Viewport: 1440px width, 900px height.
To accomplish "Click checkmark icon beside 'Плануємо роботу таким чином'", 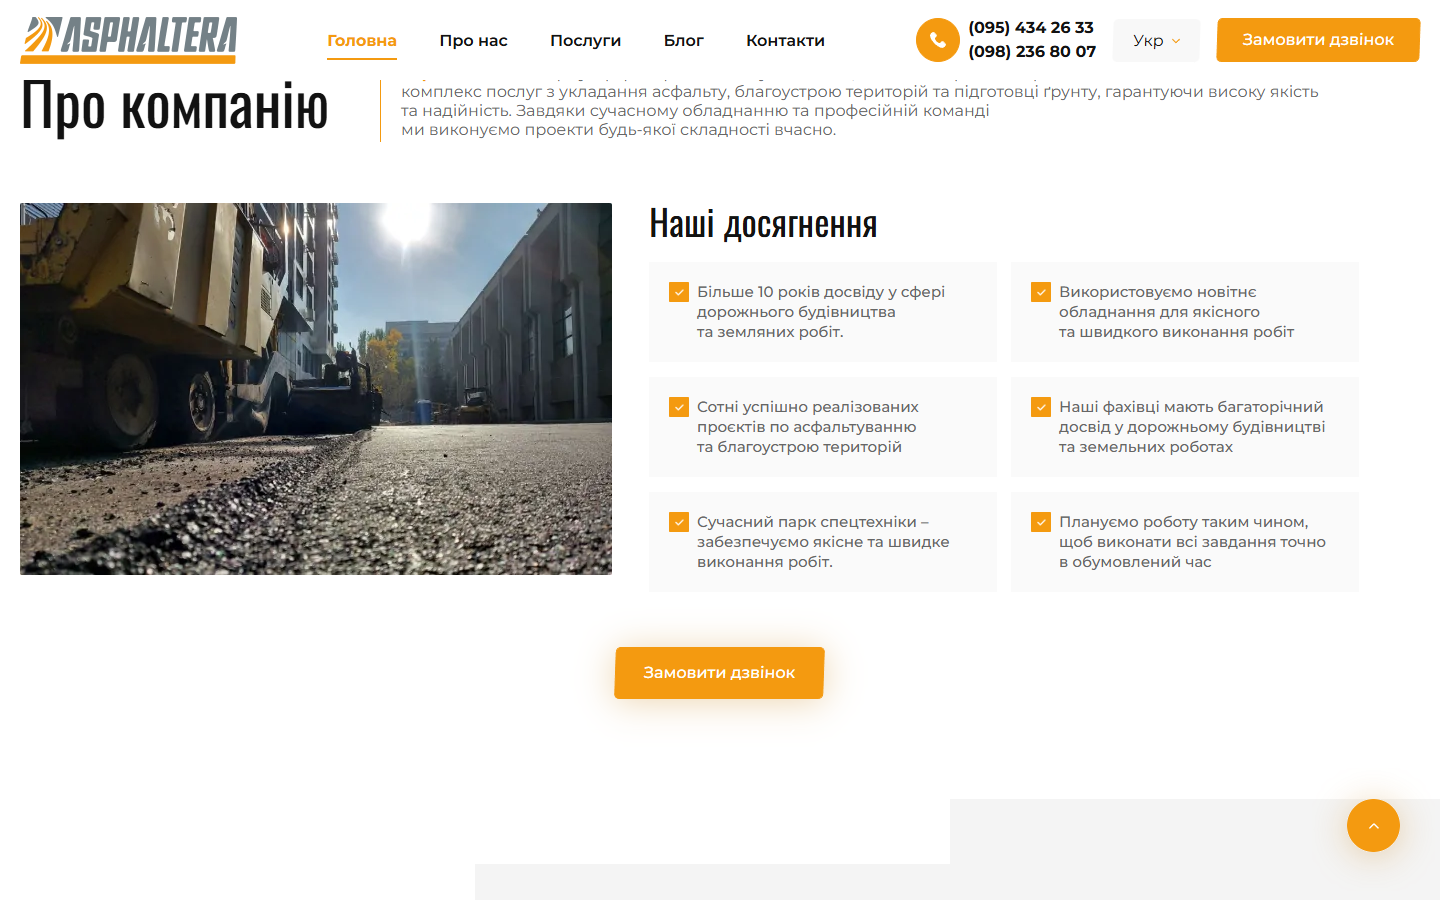I will coord(1041,522).
